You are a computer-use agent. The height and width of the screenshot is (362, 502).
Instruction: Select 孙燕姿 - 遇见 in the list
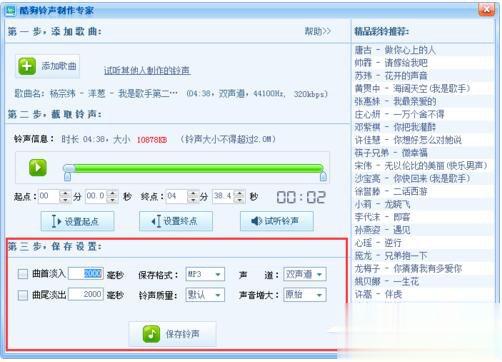[x=382, y=230]
